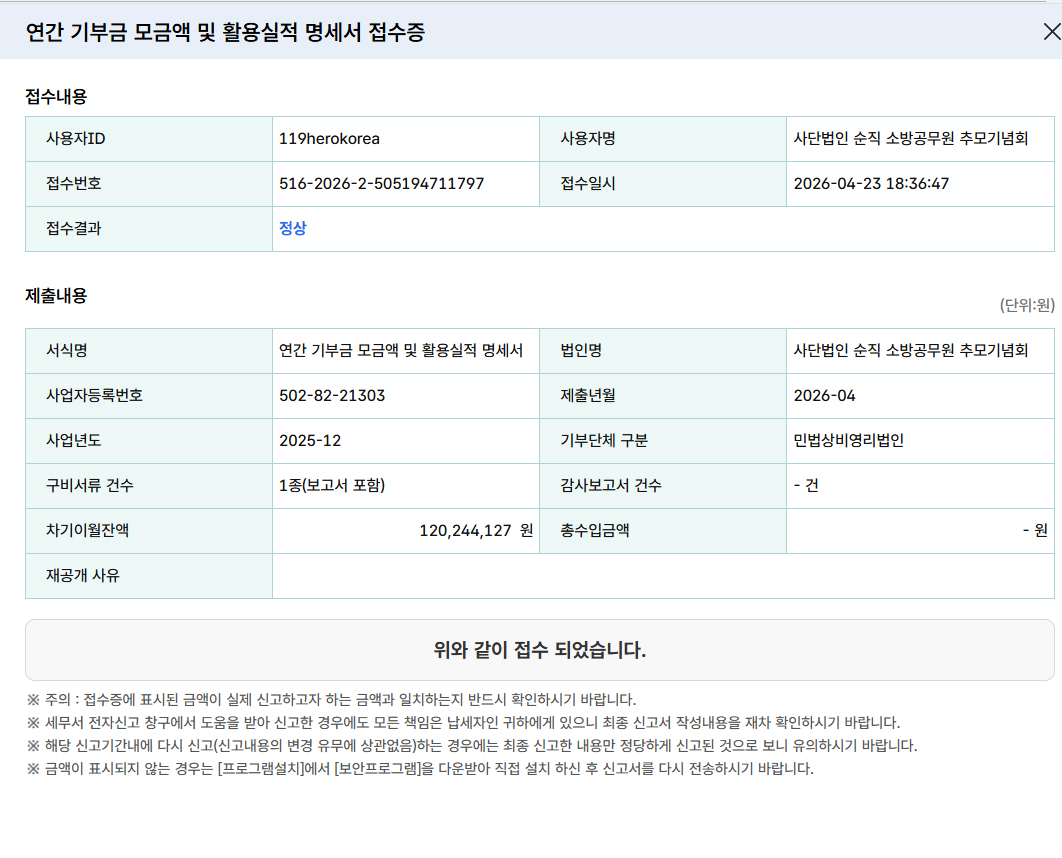Click the 사용자명 organization name value
Screen dimensions: 1062x858
(910, 138)
